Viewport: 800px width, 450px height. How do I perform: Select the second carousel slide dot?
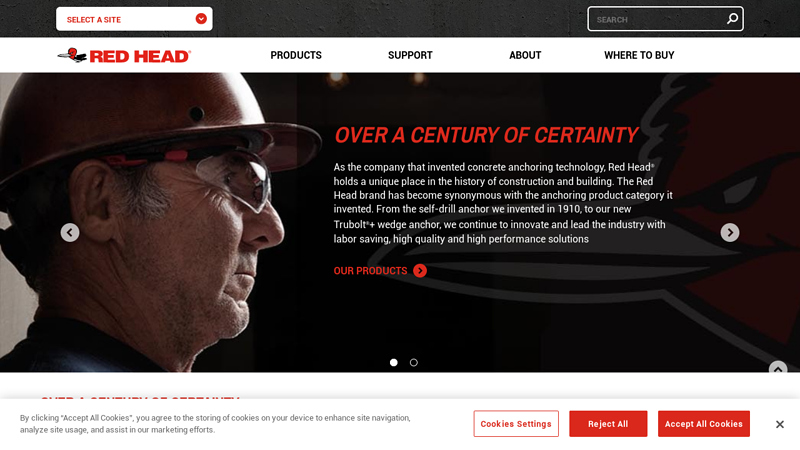(x=414, y=362)
